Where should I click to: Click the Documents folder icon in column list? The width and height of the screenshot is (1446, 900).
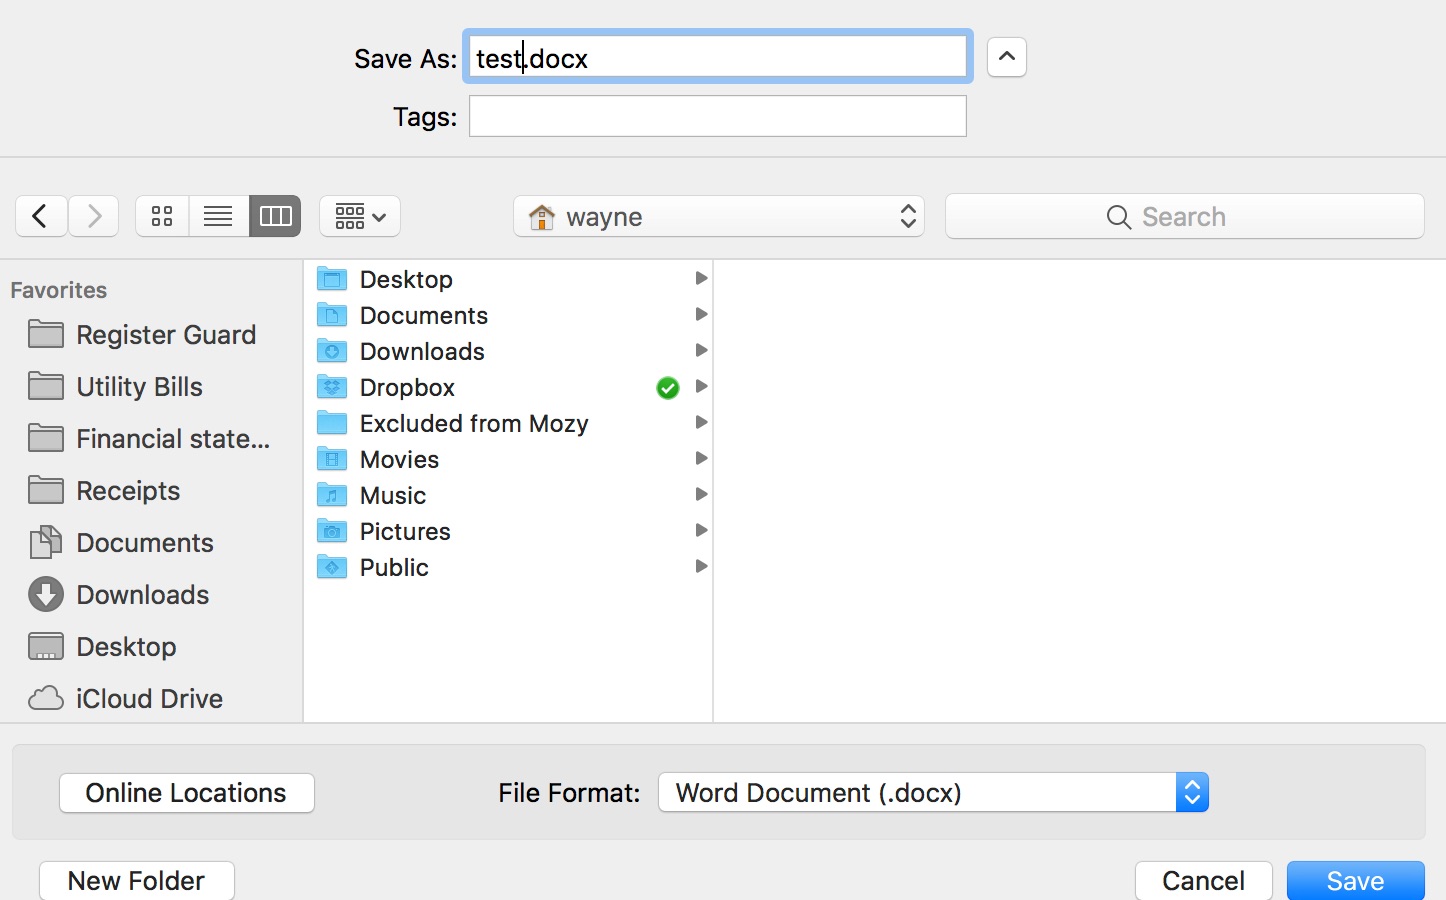coord(332,315)
